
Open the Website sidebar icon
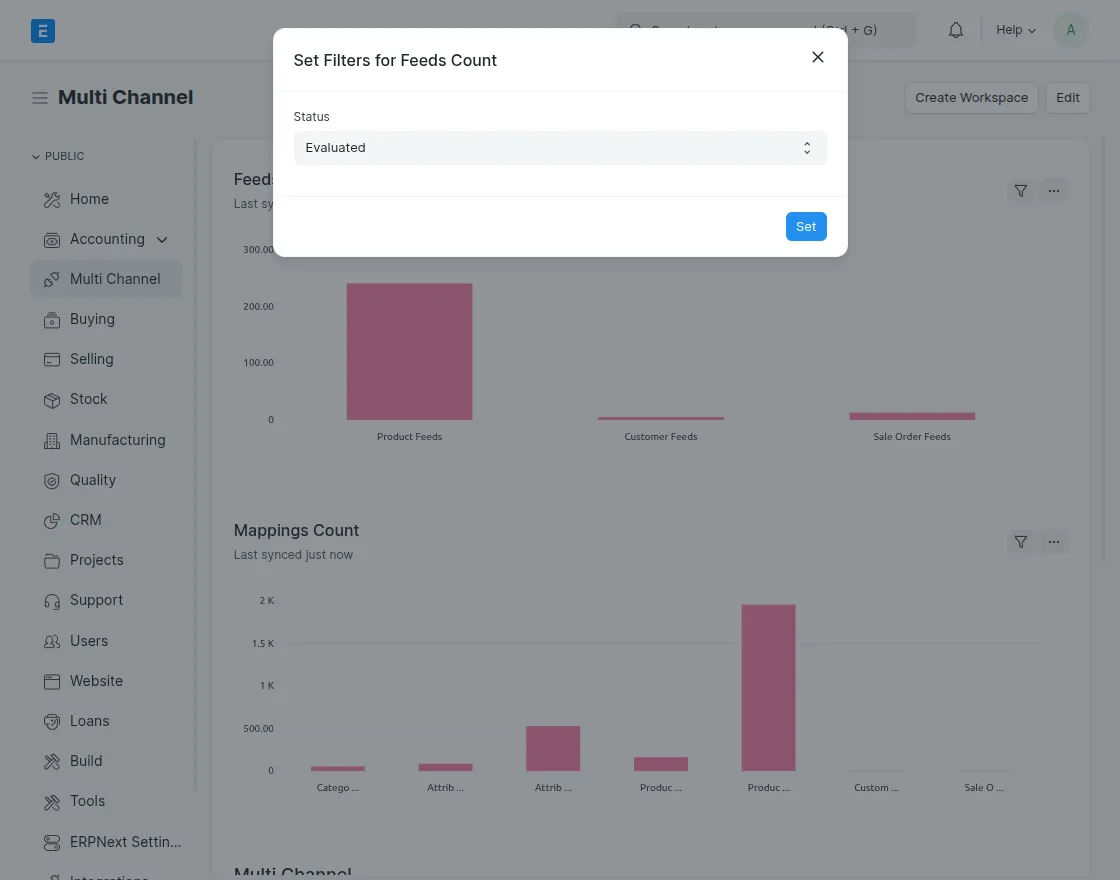(52, 681)
